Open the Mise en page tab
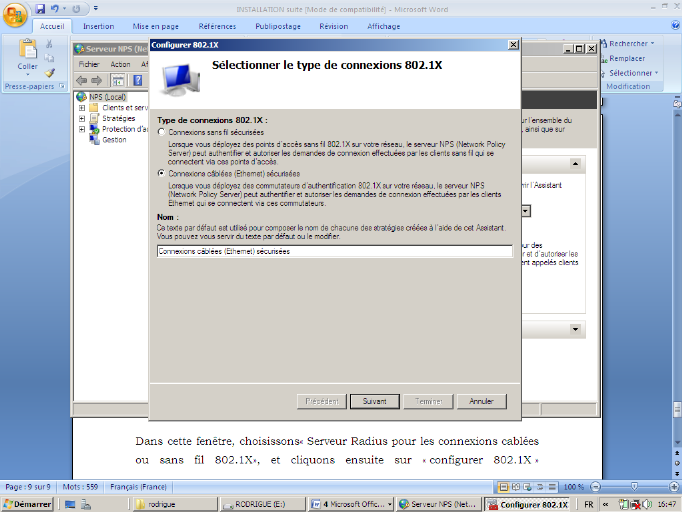This screenshot has width=682, height=512. (156, 27)
